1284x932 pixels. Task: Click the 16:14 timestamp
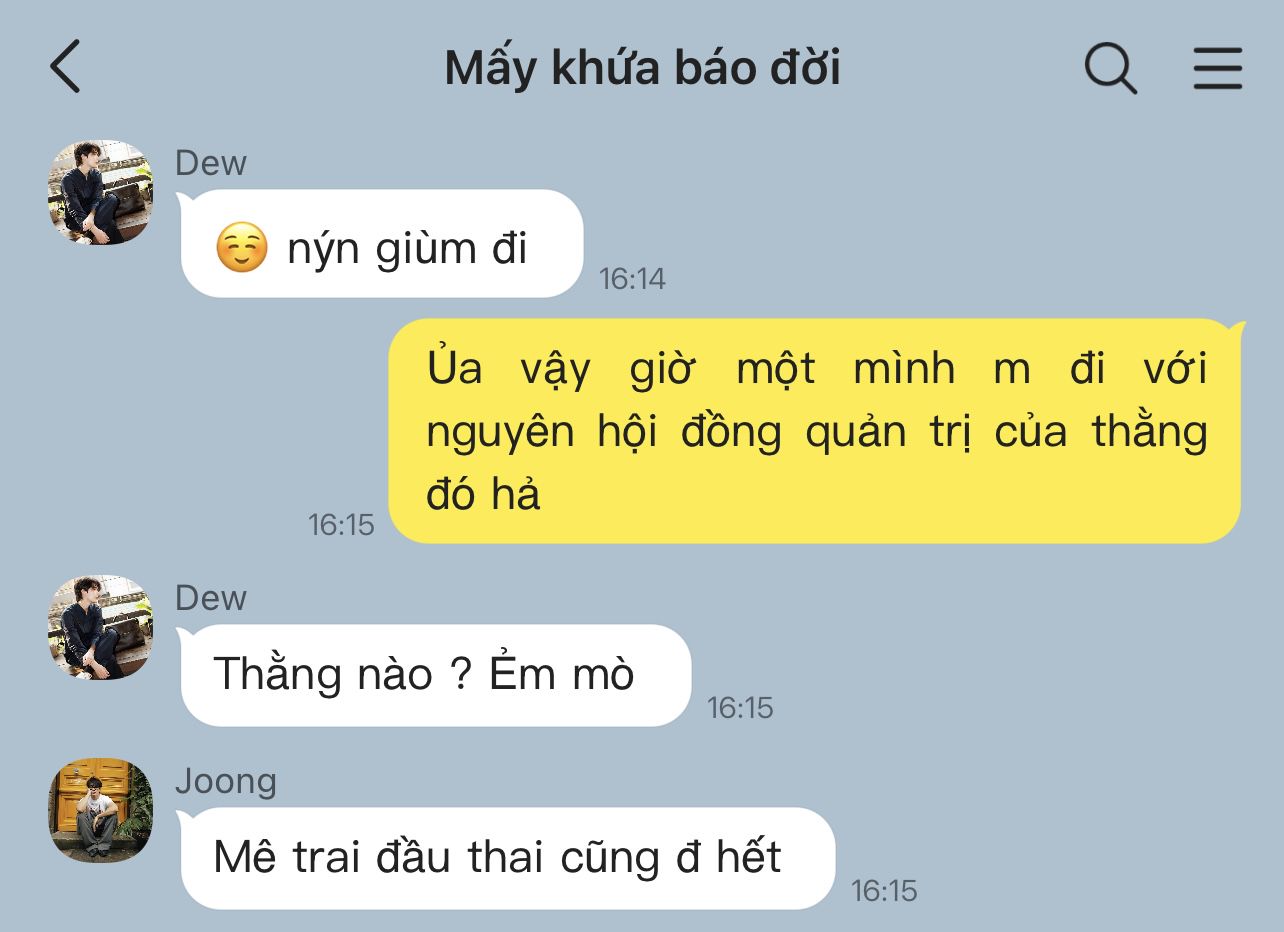(632, 279)
